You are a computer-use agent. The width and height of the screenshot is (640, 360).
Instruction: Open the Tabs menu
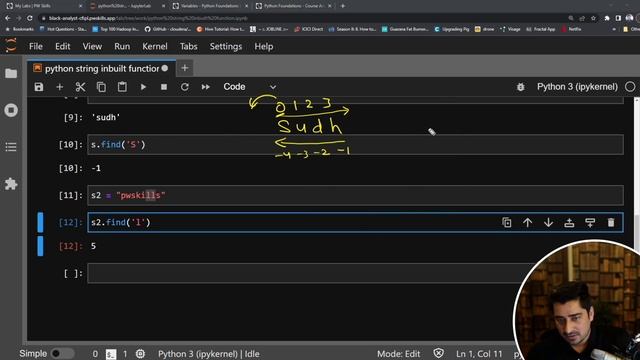pos(189,47)
